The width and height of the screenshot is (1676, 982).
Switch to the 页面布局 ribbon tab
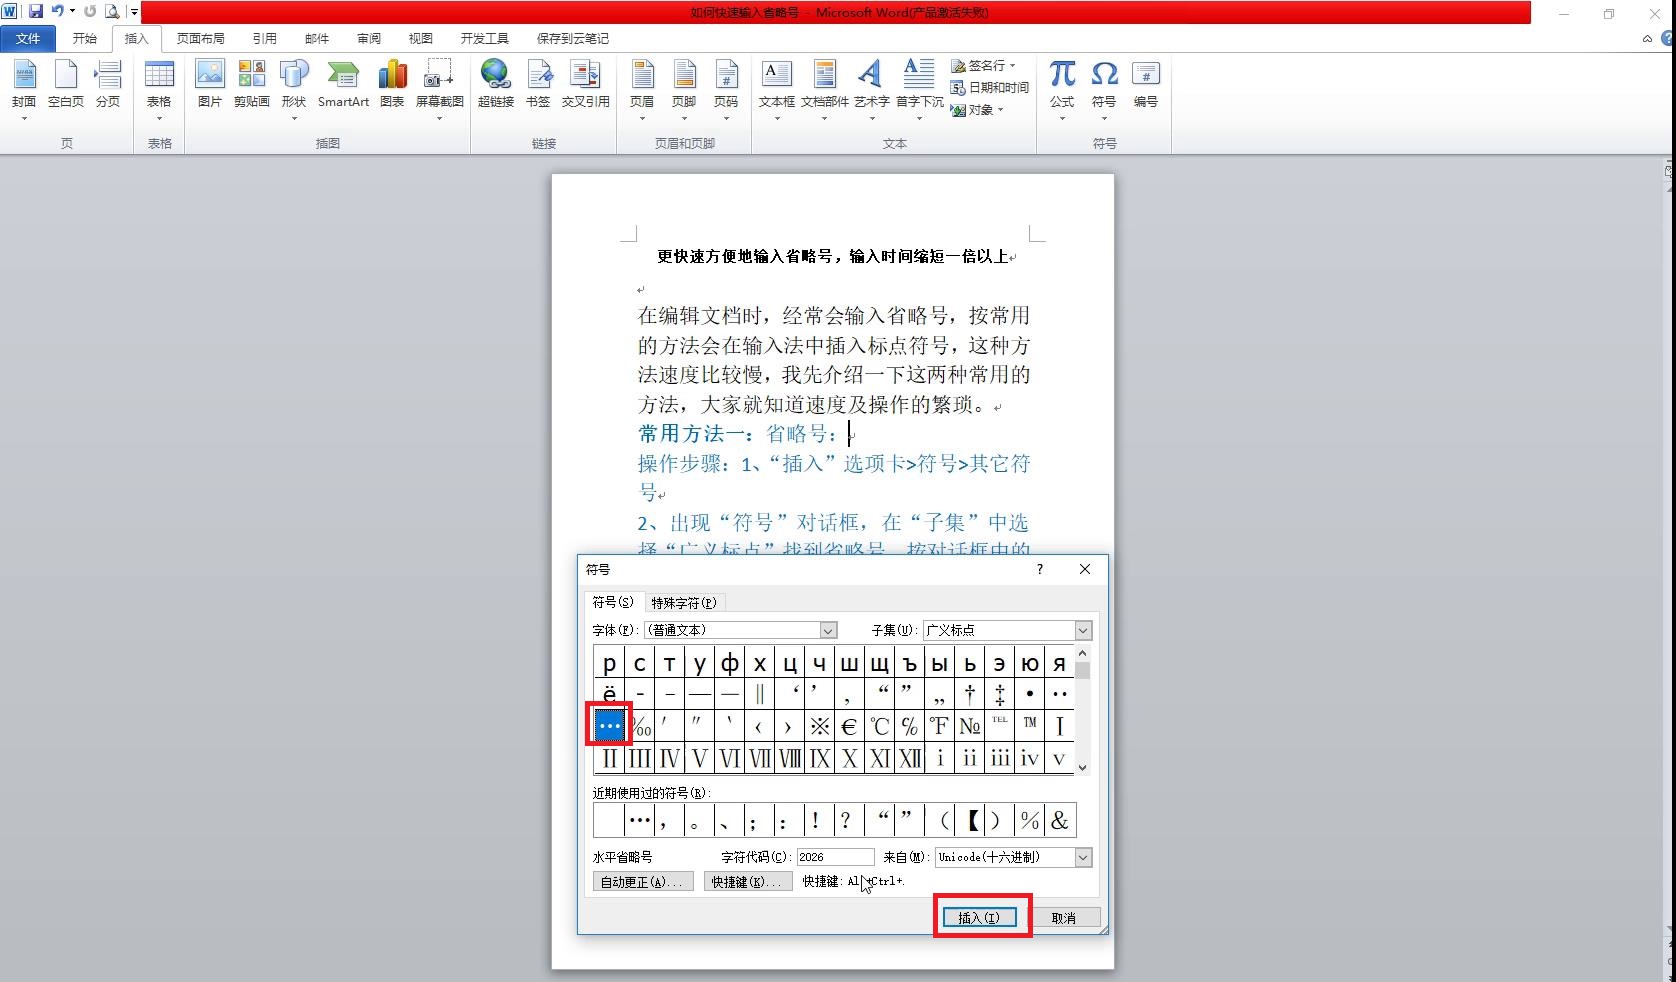tap(201, 38)
